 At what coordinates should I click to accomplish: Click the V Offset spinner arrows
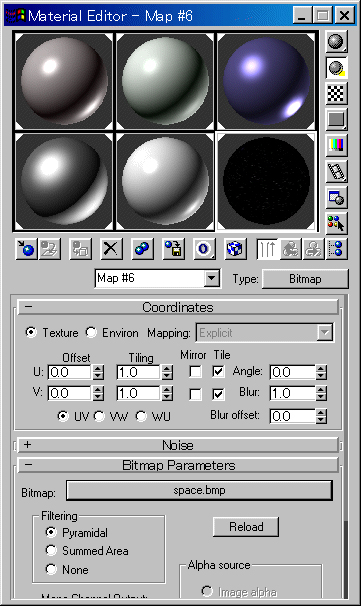(x=98, y=394)
